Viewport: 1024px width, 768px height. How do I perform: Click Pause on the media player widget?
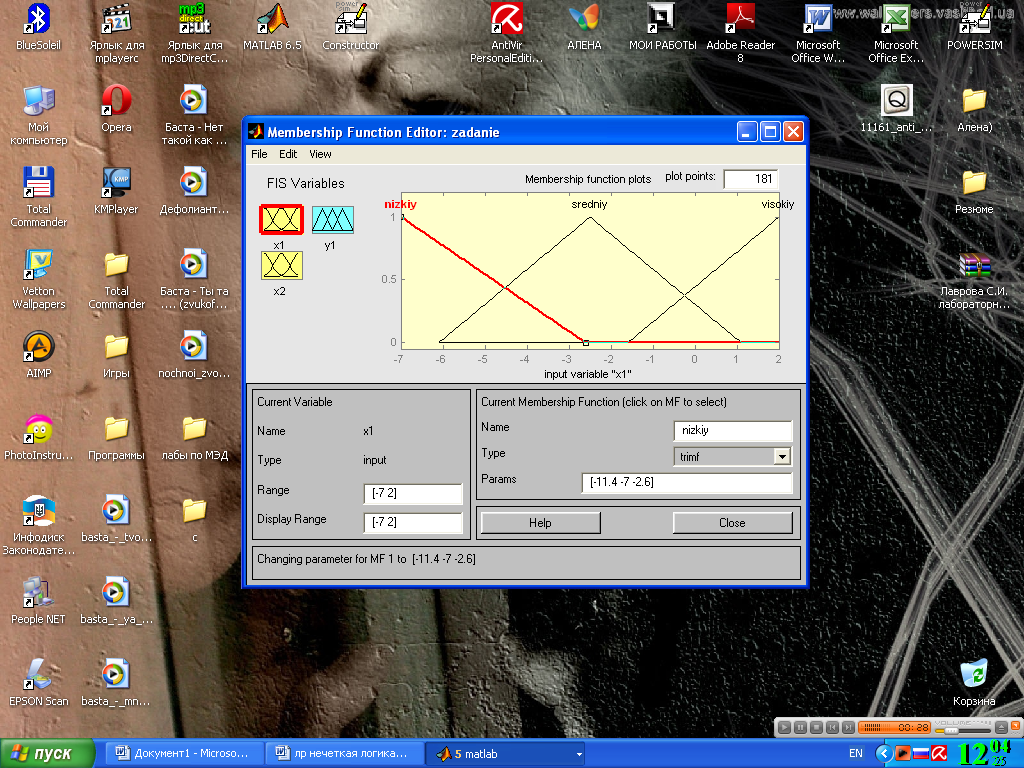click(801, 728)
